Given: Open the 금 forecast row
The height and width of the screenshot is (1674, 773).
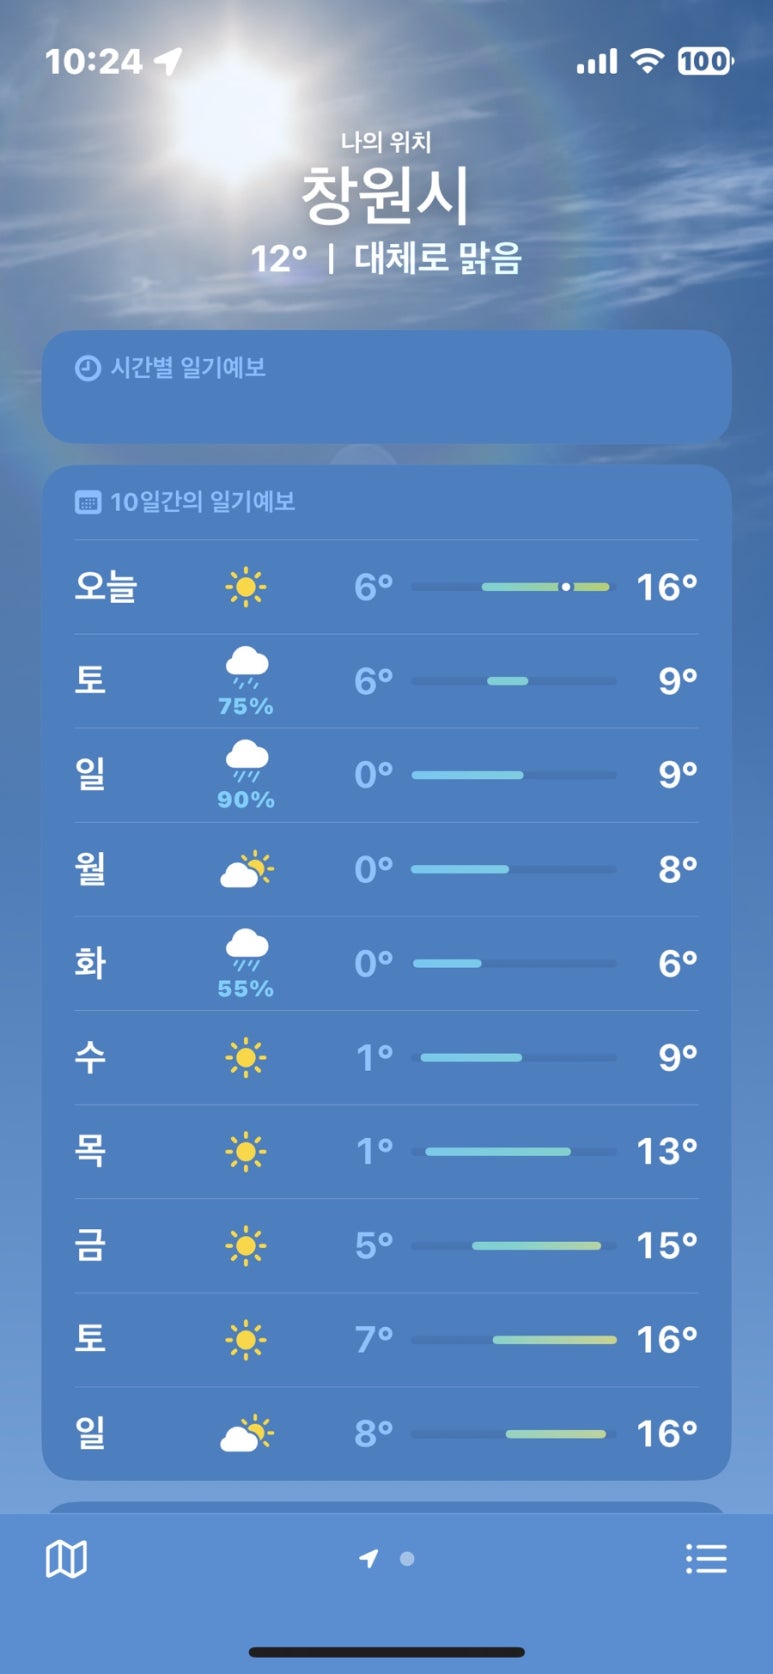Looking at the screenshot, I should click(386, 1245).
